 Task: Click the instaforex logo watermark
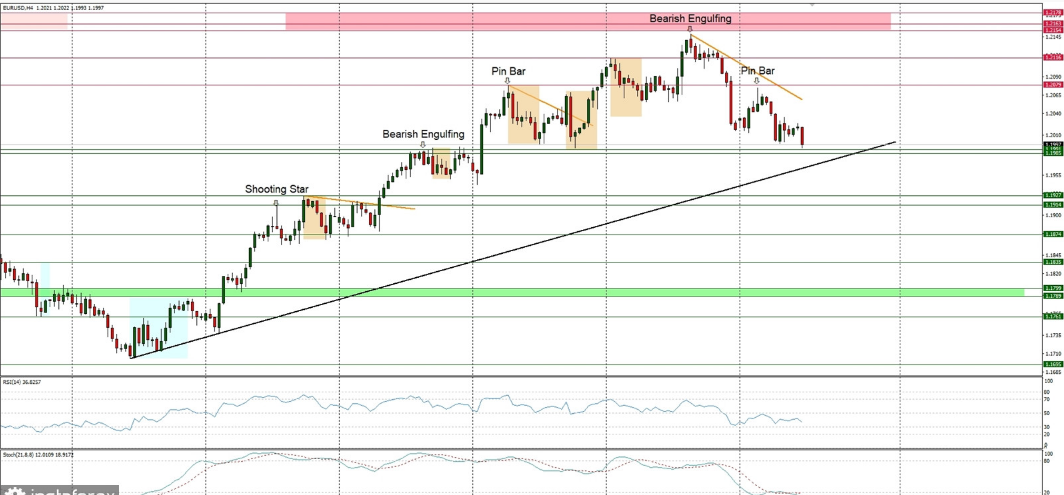60,491
